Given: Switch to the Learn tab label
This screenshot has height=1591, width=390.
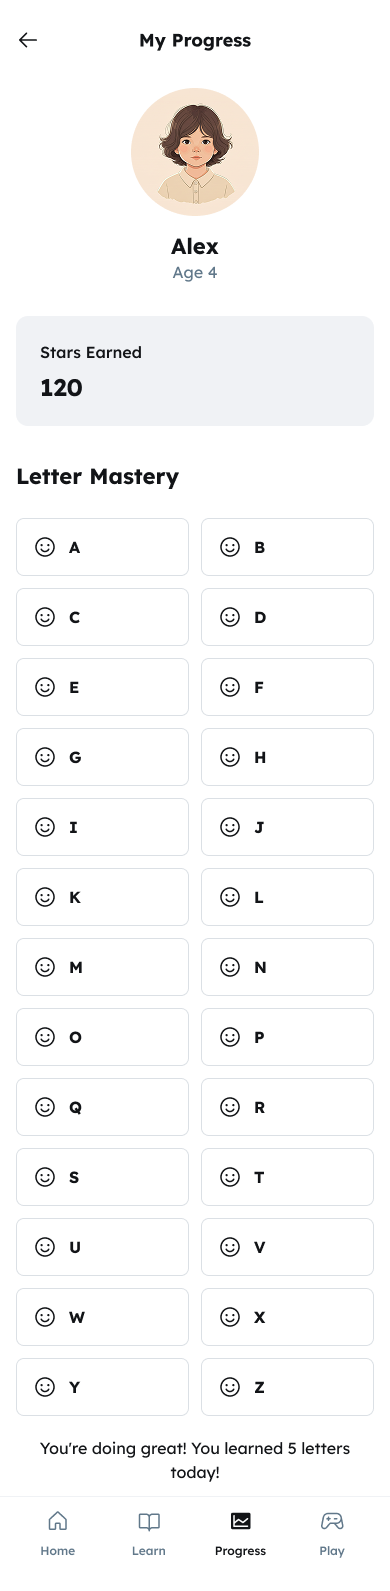Looking at the screenshot, I should (149, 1551).
